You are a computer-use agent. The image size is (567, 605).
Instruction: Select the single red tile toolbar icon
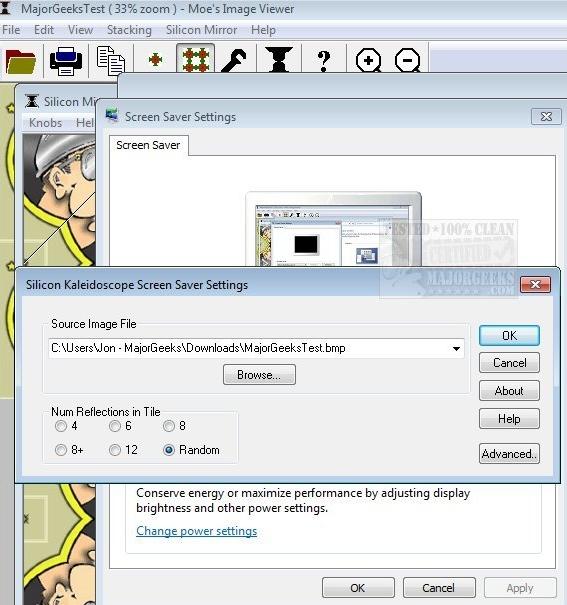tap(155, 60)
